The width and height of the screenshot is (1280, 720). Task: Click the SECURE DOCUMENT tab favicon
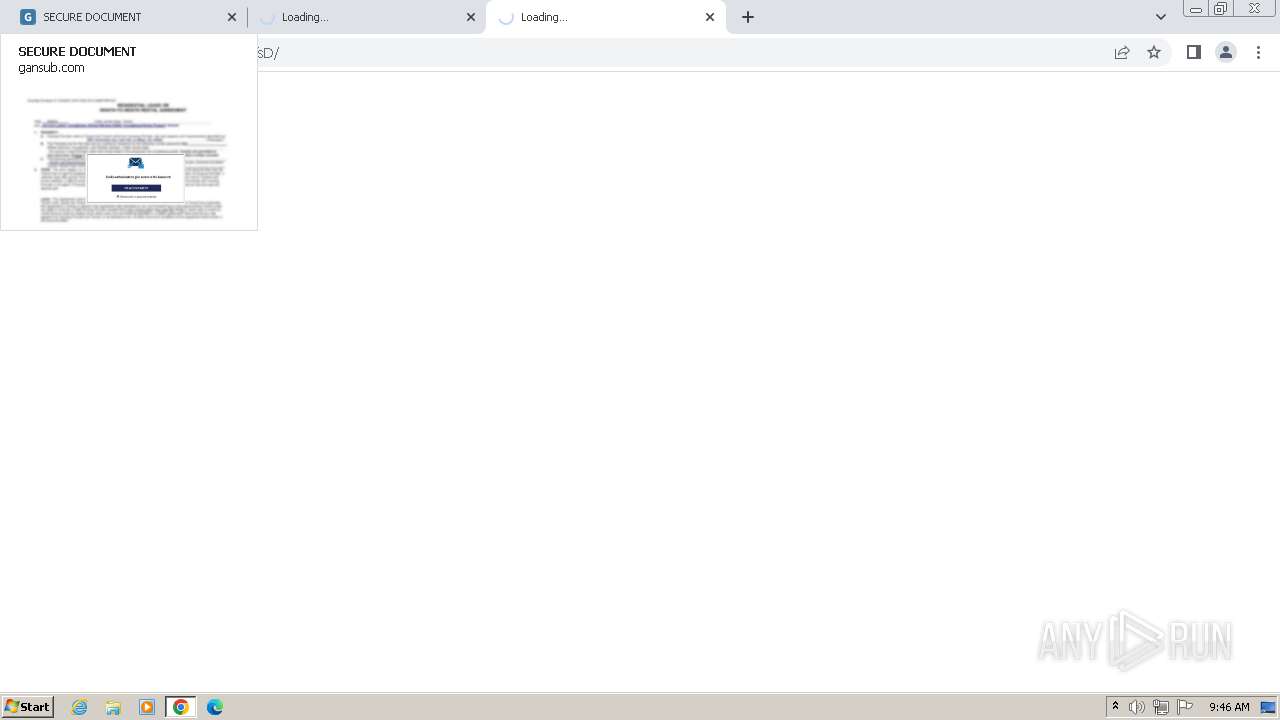point(28,17)
